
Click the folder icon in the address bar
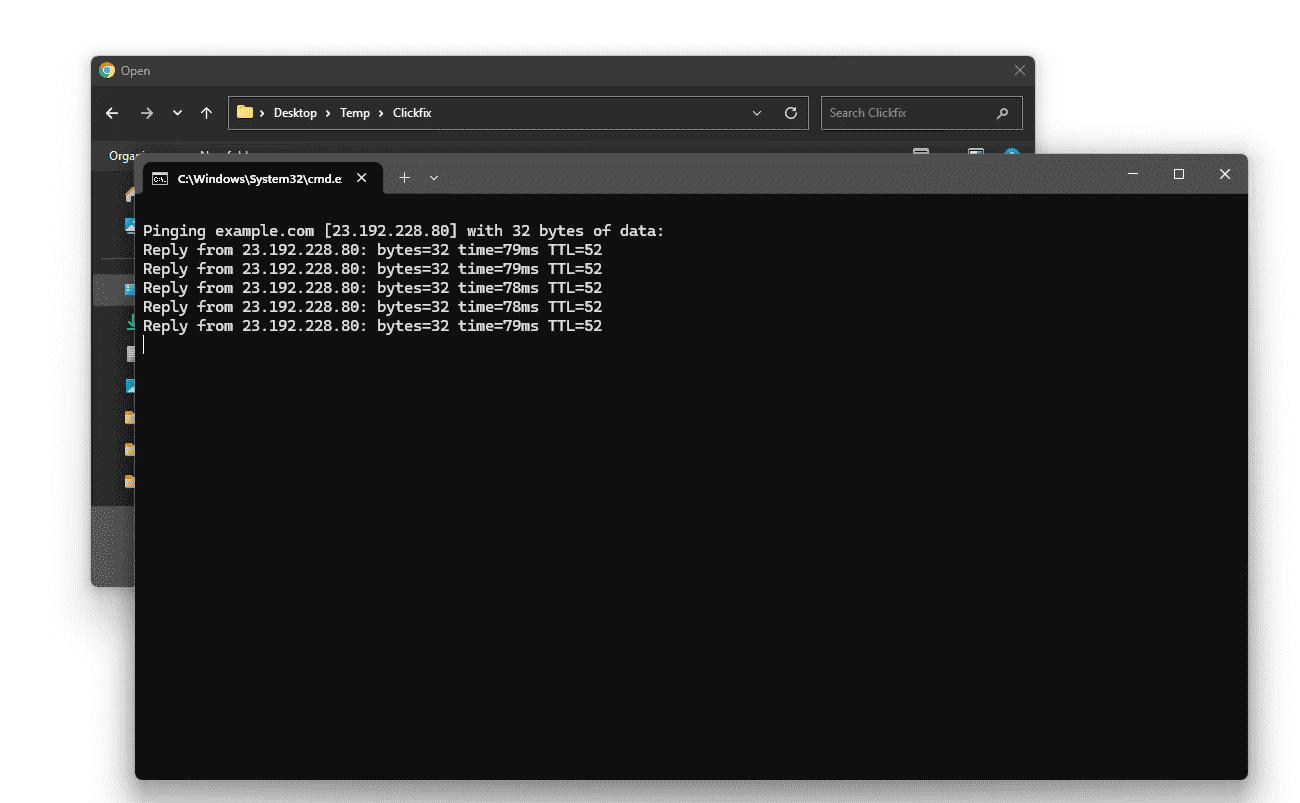(245, 112)
